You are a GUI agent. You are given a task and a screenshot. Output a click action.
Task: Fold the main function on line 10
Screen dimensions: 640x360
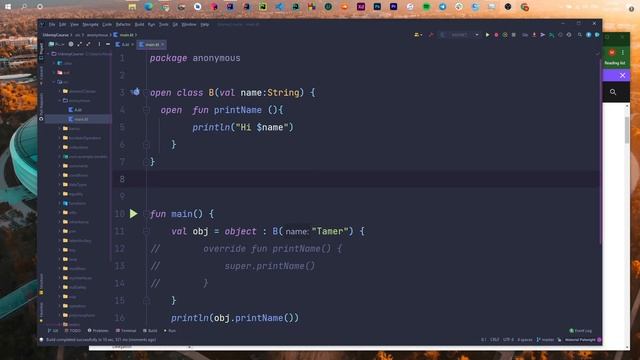(x=146, y=214)
